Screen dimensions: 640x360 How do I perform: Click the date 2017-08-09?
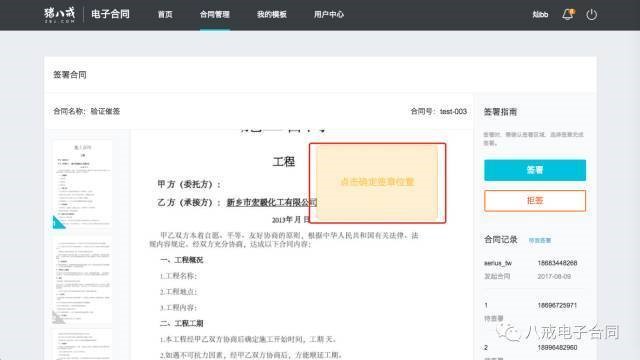pos(554,276)
